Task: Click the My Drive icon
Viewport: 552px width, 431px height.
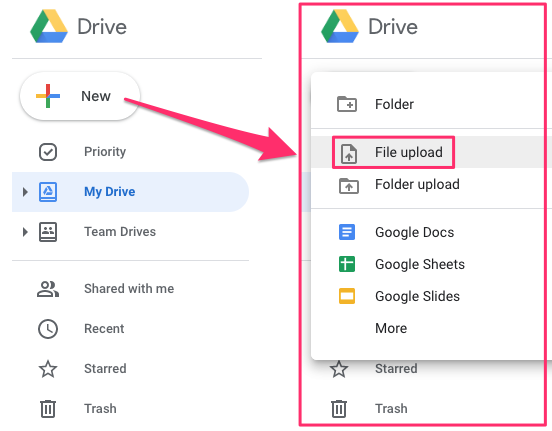Action: click(48, 192)
